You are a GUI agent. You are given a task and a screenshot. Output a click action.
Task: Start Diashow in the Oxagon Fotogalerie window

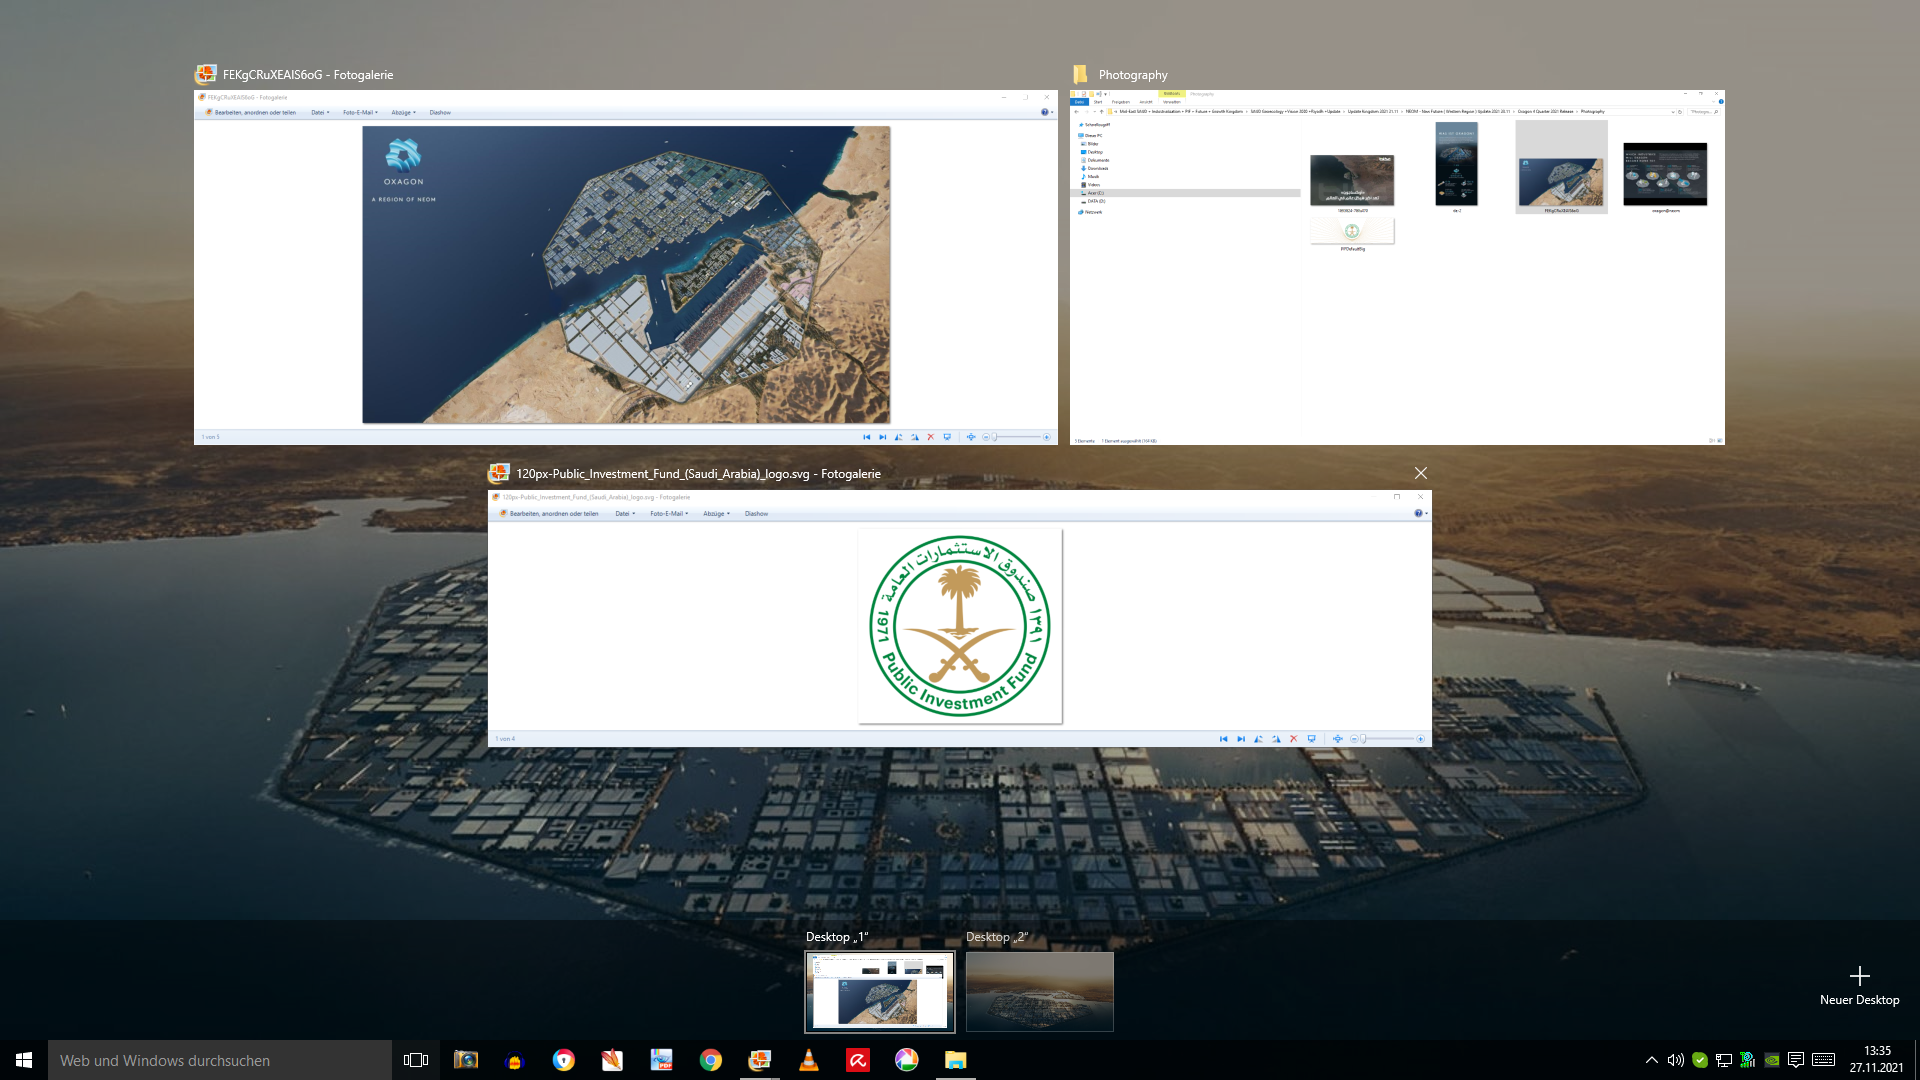440,113
